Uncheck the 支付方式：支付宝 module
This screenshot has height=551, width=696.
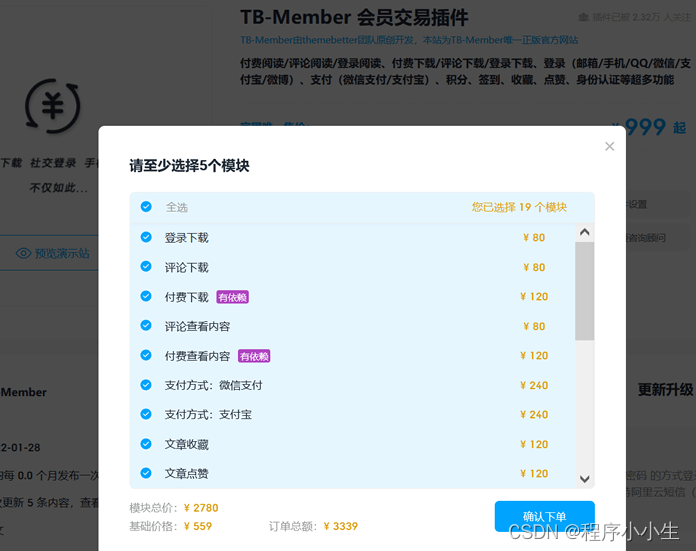tap(146, 414)
